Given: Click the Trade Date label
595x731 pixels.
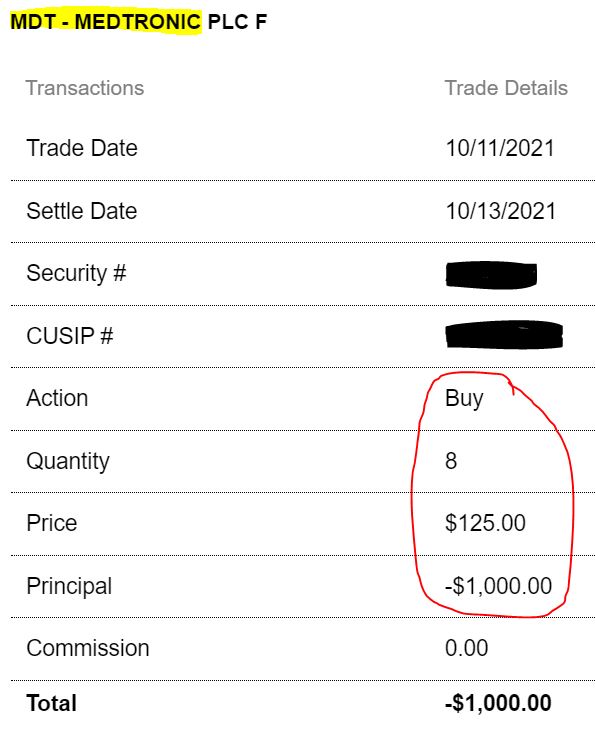Looking at the screenshot, I should pos(82,148).
